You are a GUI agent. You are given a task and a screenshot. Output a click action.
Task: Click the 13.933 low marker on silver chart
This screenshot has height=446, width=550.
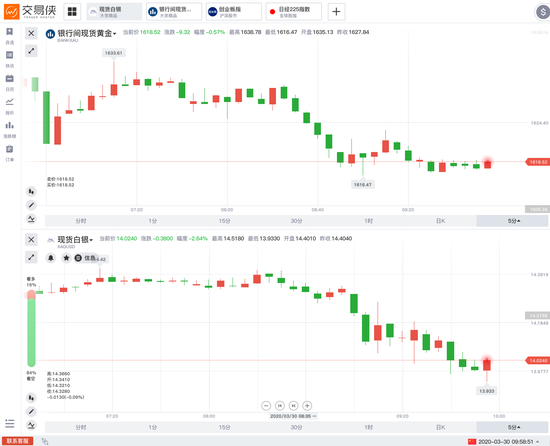click(487, 391)
